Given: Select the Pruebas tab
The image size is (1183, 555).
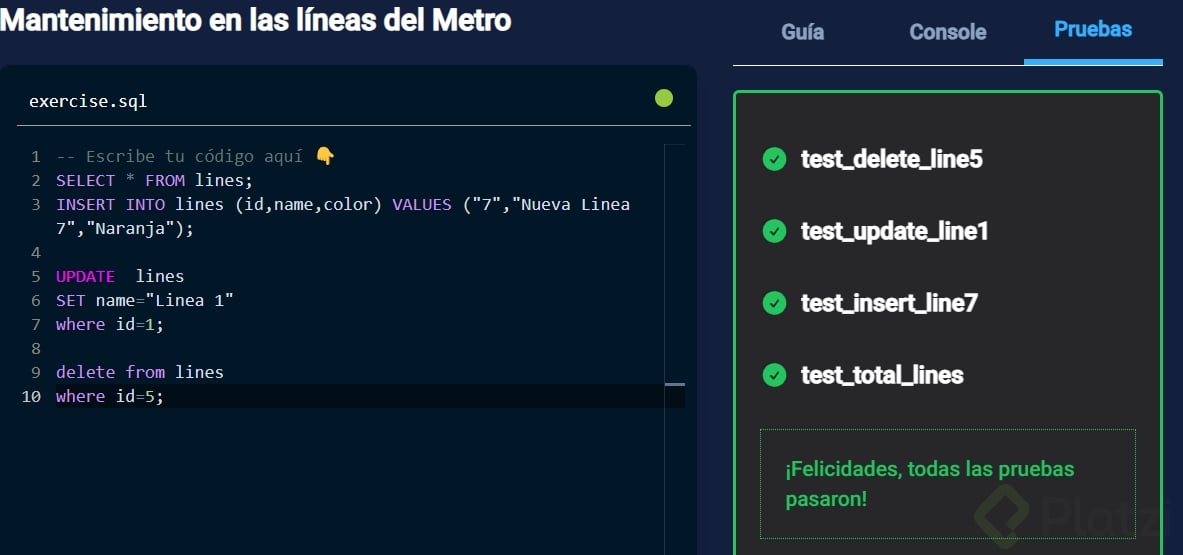Looking at the screenshot, I should click(x=1093, y=30).
